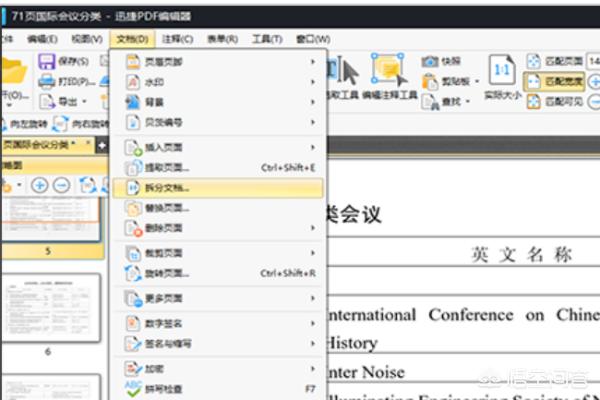Select 旋转页面 menu entry
Viewport: 600px width, 400px height.
(218, 273)
